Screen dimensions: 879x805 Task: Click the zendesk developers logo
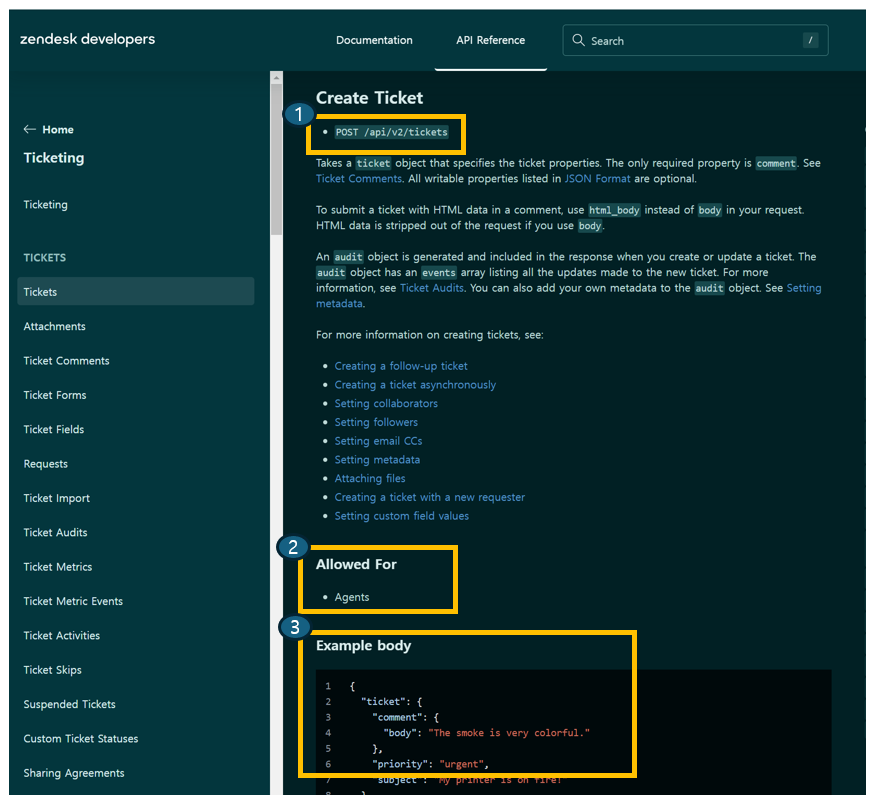coord(87,39)
